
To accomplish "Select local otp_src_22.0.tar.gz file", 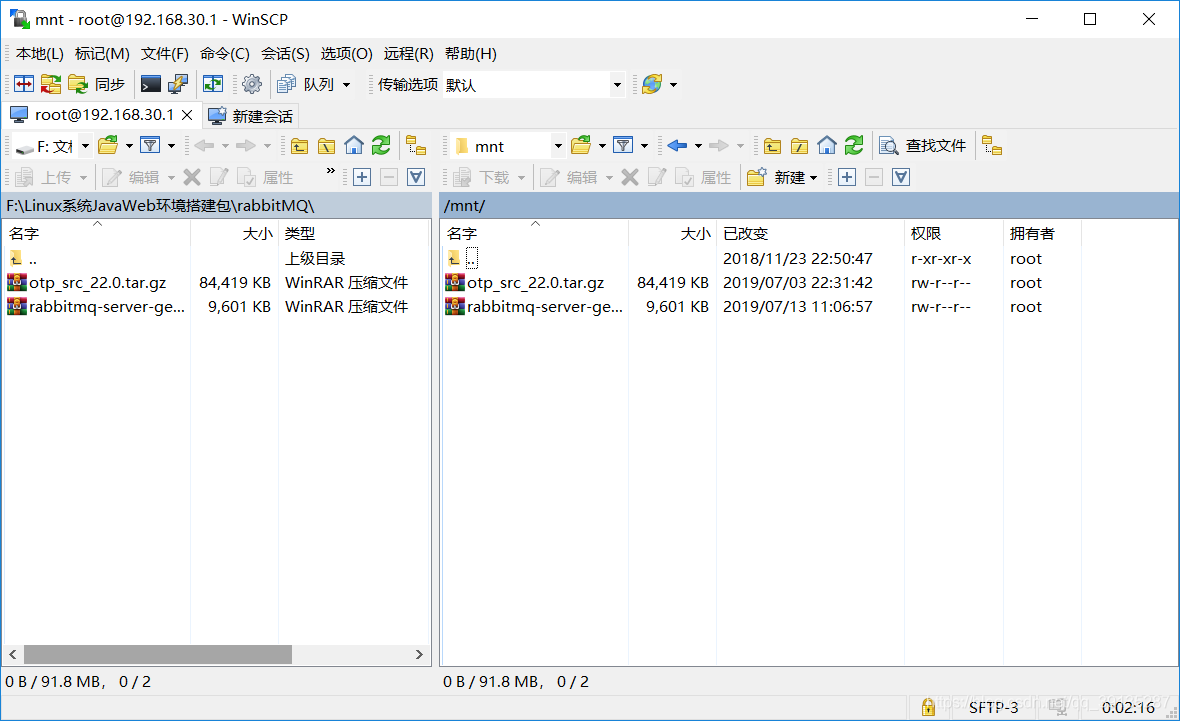I will click(96, 282).
